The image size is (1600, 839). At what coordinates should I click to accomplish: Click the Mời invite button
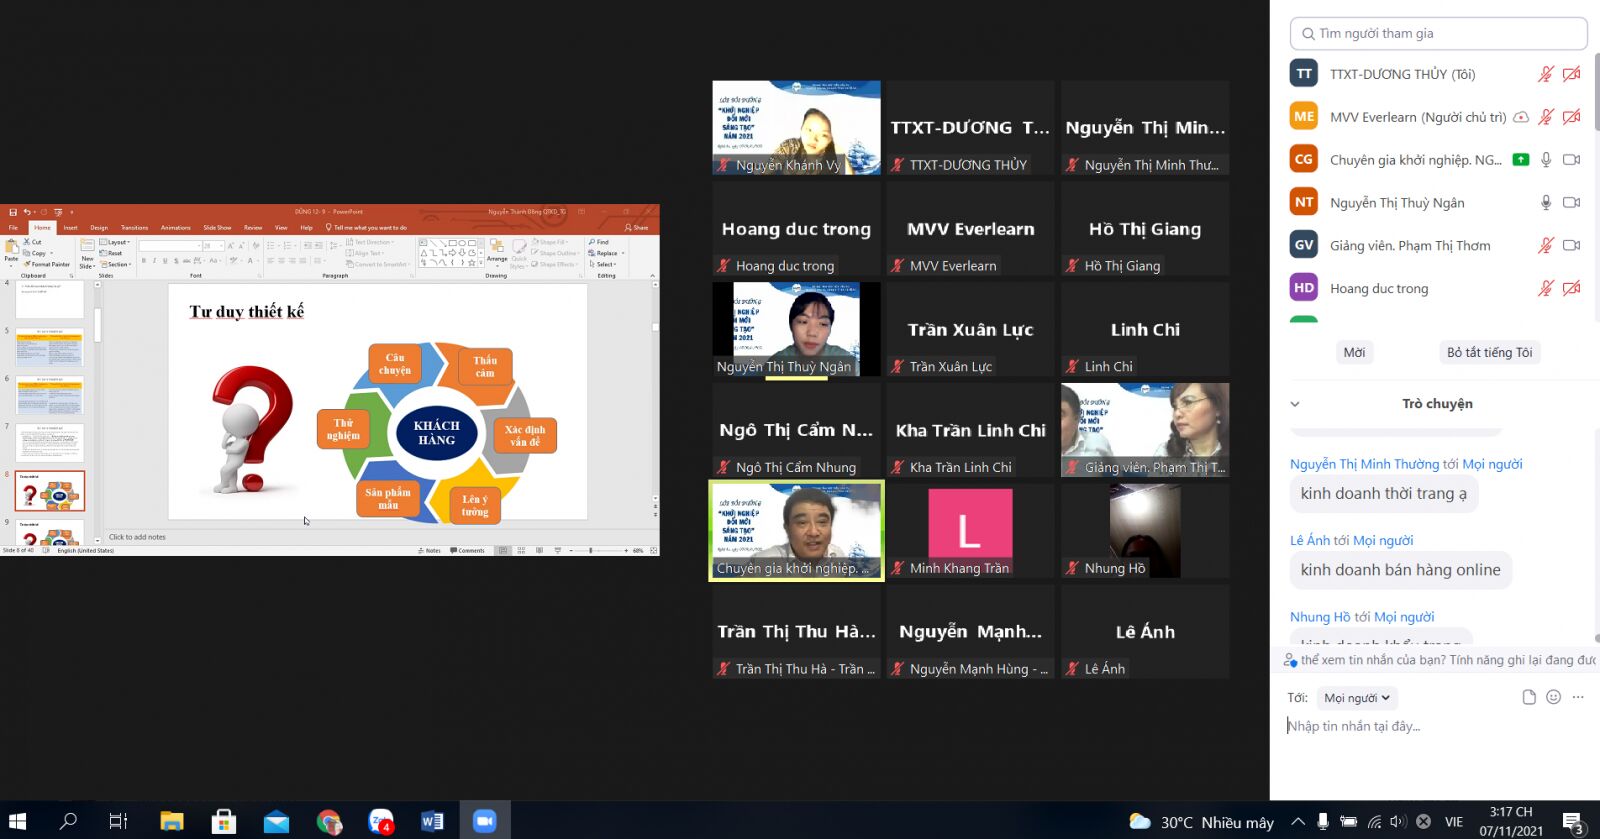click(1354, 352)
